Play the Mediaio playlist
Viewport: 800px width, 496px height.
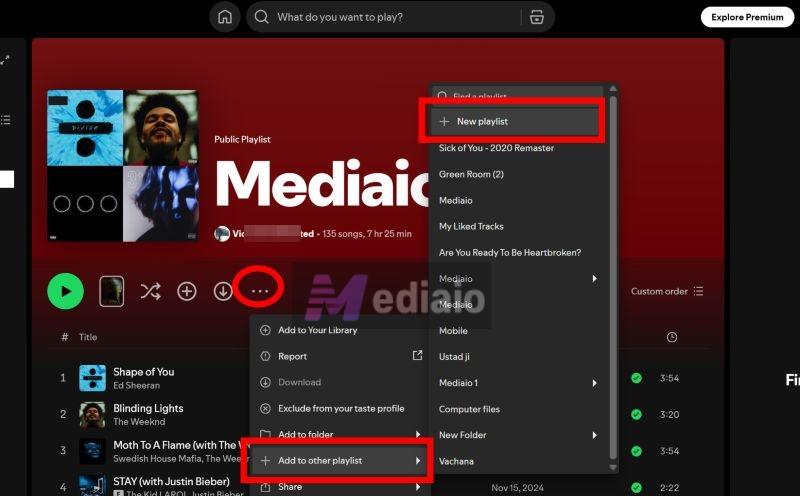pyautogui.click(x=65, y=291)
